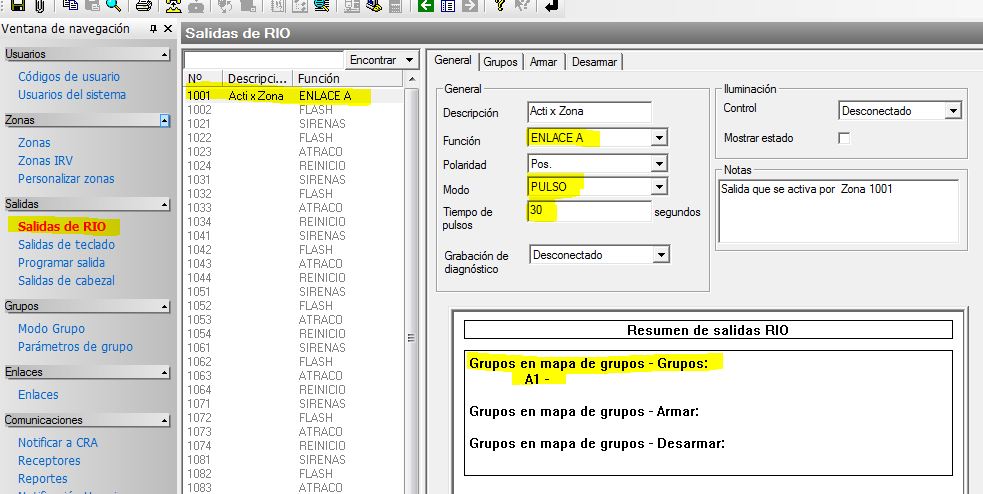Open the Función dropdown showing ENLACE A

pos(659,137)
